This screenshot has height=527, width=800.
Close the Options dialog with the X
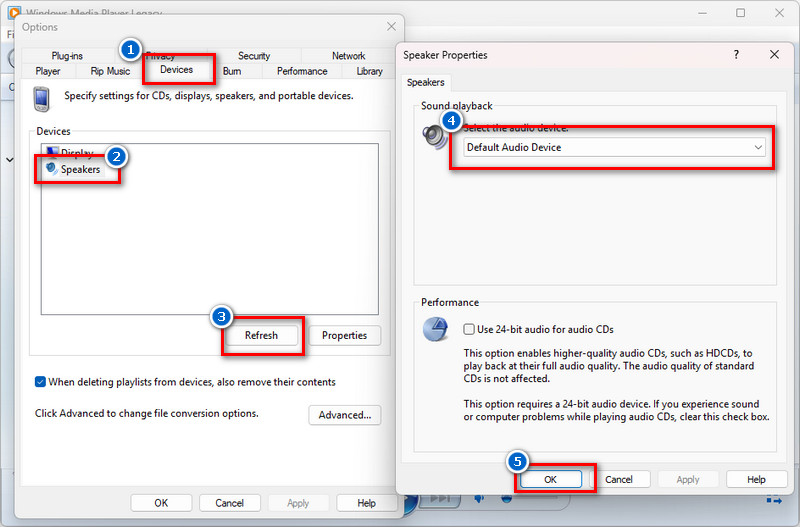click(391, 27)
